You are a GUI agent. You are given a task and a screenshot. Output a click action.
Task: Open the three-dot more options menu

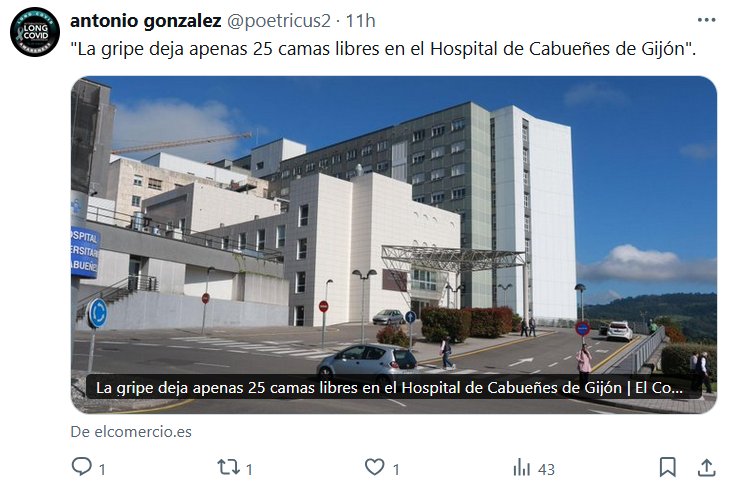[x=706, y=20]
